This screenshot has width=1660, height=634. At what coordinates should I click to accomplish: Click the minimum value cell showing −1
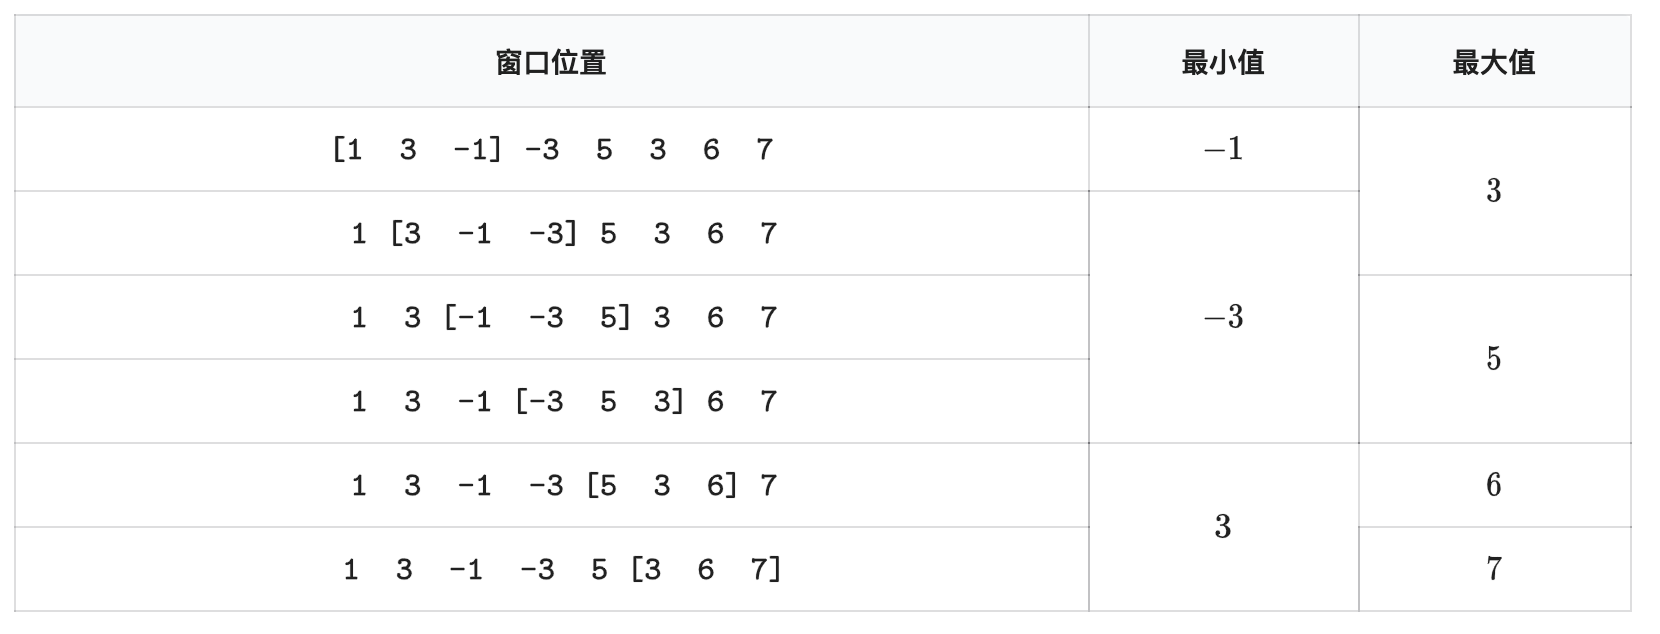[1222, 150]
